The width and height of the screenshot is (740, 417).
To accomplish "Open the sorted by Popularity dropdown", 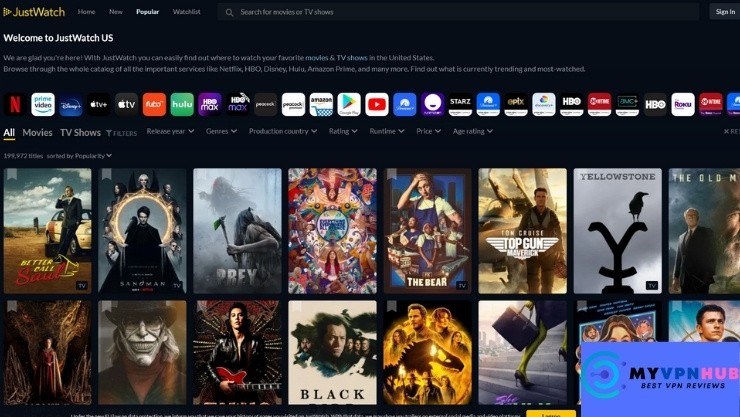I will coord(80,156).
